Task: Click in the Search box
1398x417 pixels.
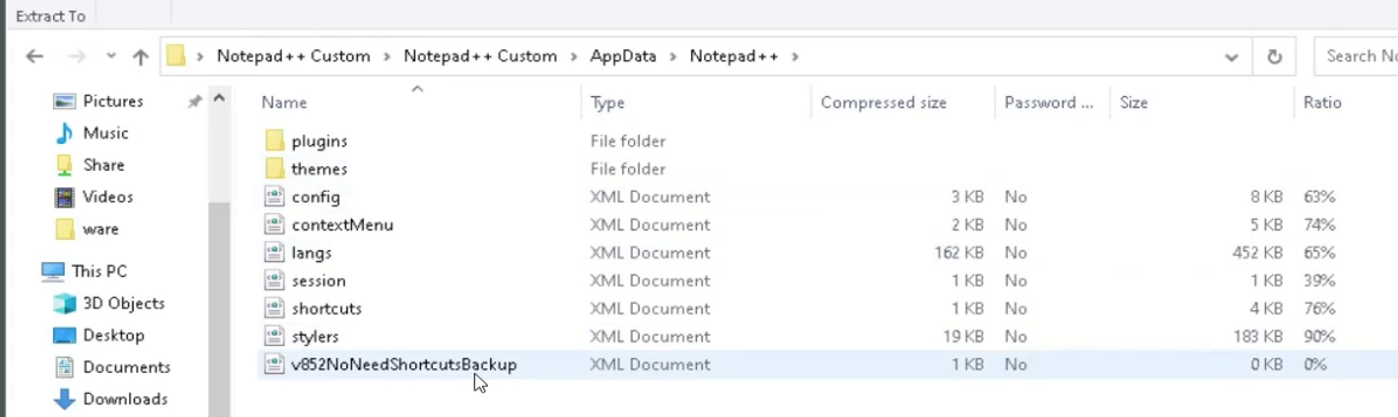Action: [x=1355, y=56]
